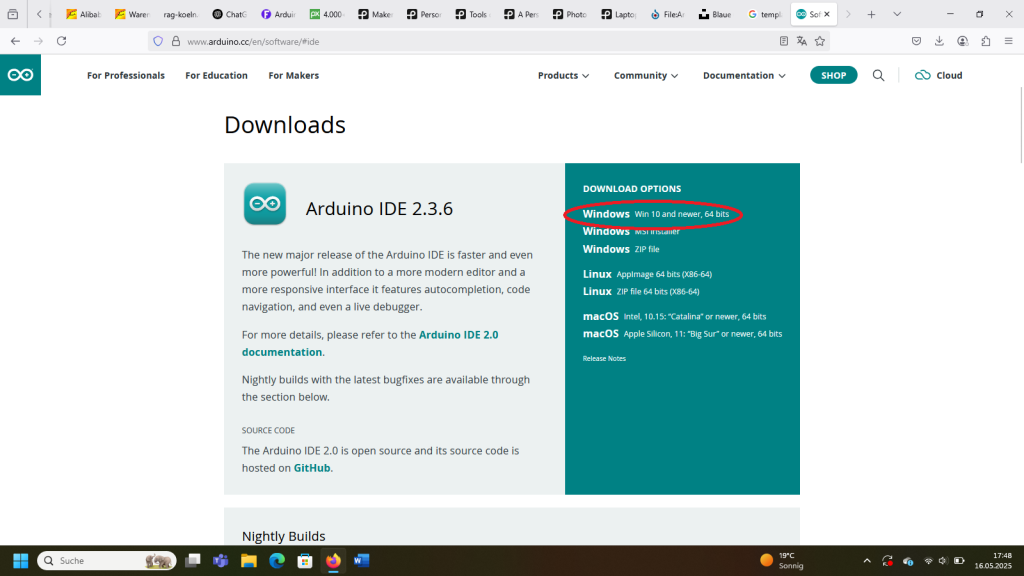
Task: Open the For Professionals page
Action: coord(126,76)
